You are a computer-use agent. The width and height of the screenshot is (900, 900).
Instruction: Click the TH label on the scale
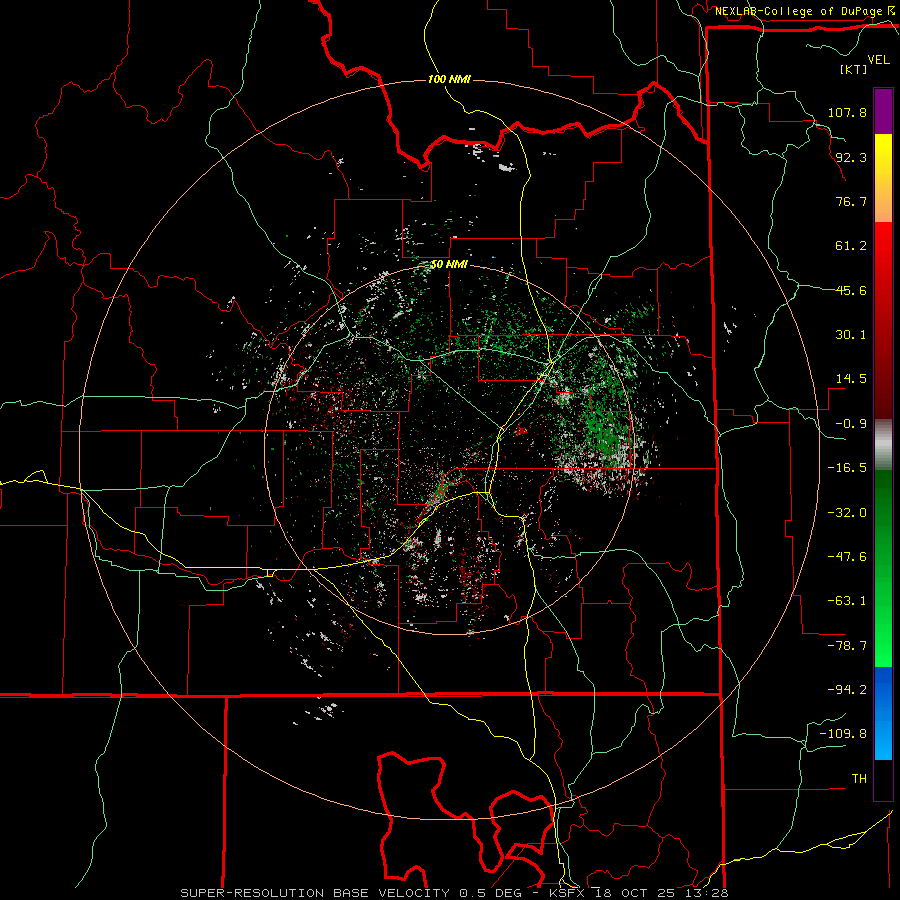[x=859, y=779]
